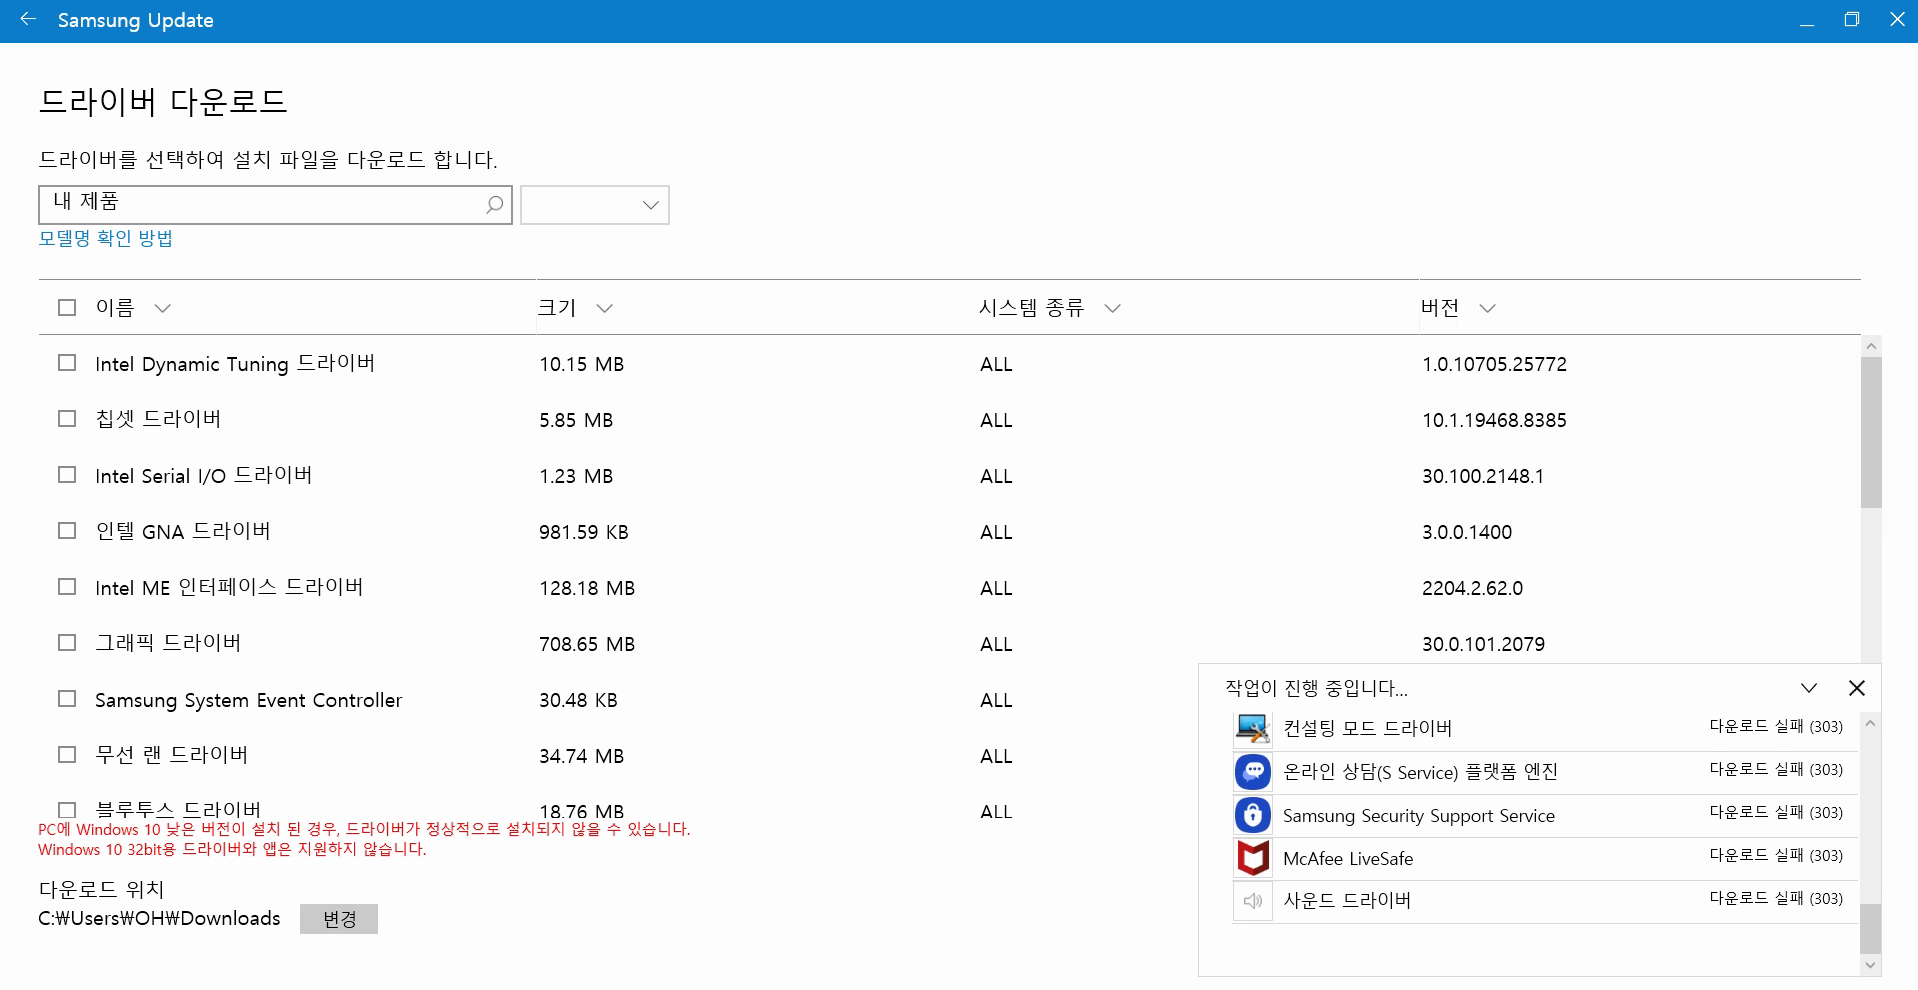Click the task panel scroll-up arrow

[x=1870, y=723]
